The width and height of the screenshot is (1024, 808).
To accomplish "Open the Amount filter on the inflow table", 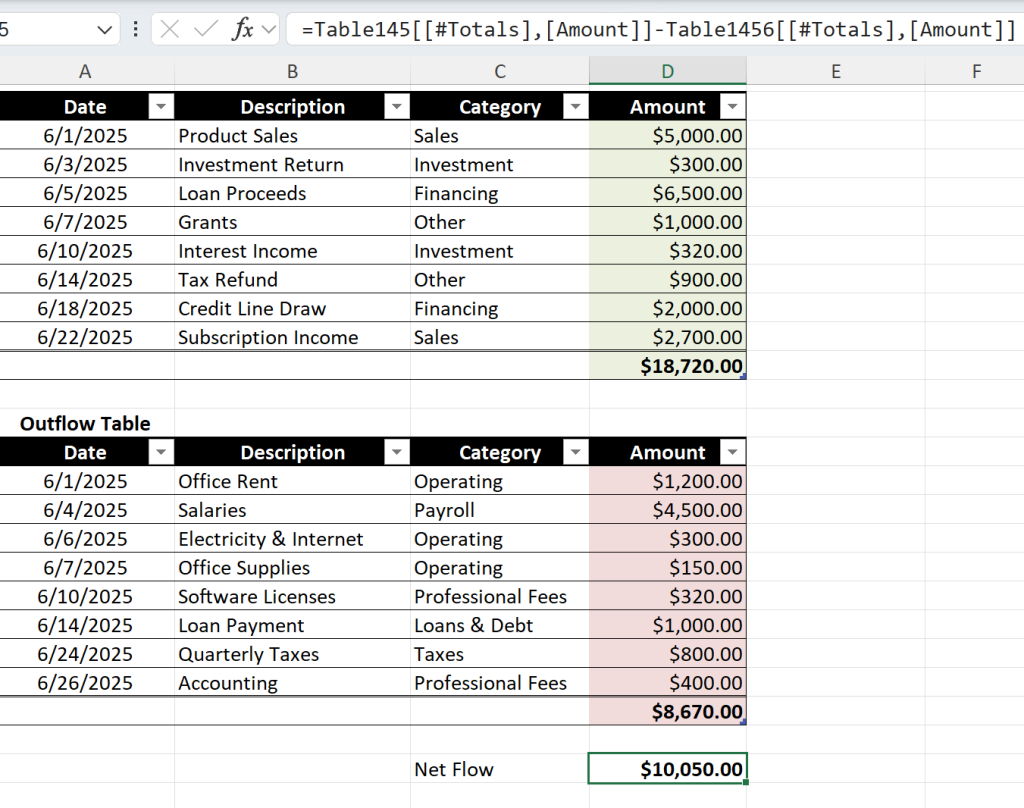I will (x=733, y=106).
